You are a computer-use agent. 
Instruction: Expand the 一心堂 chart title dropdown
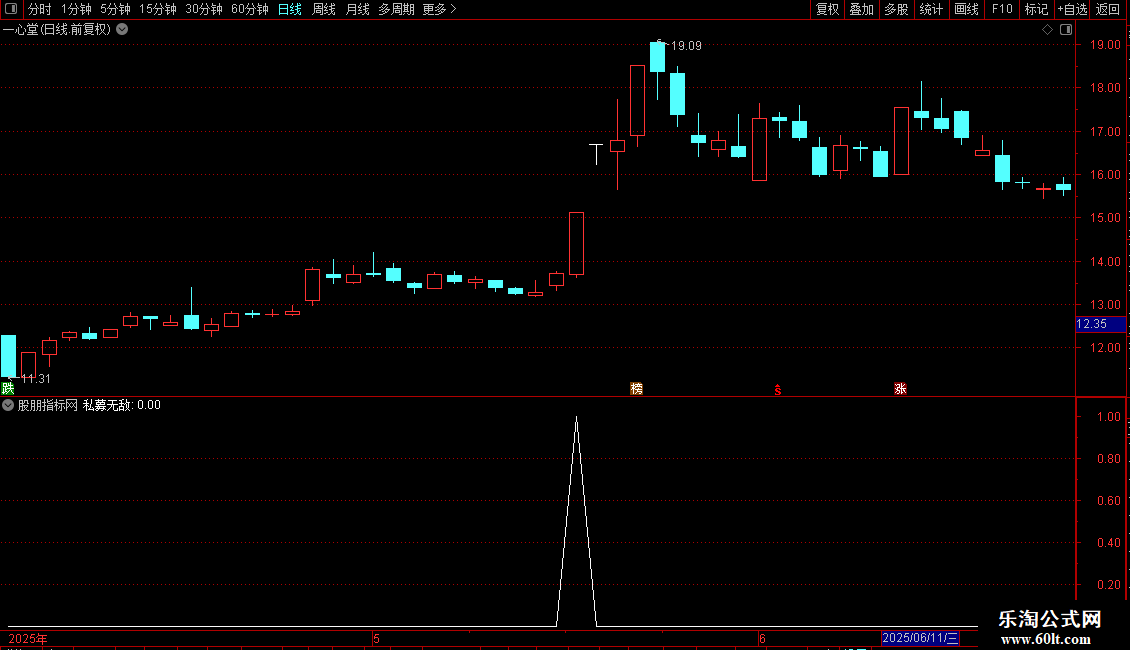[123, 30]
